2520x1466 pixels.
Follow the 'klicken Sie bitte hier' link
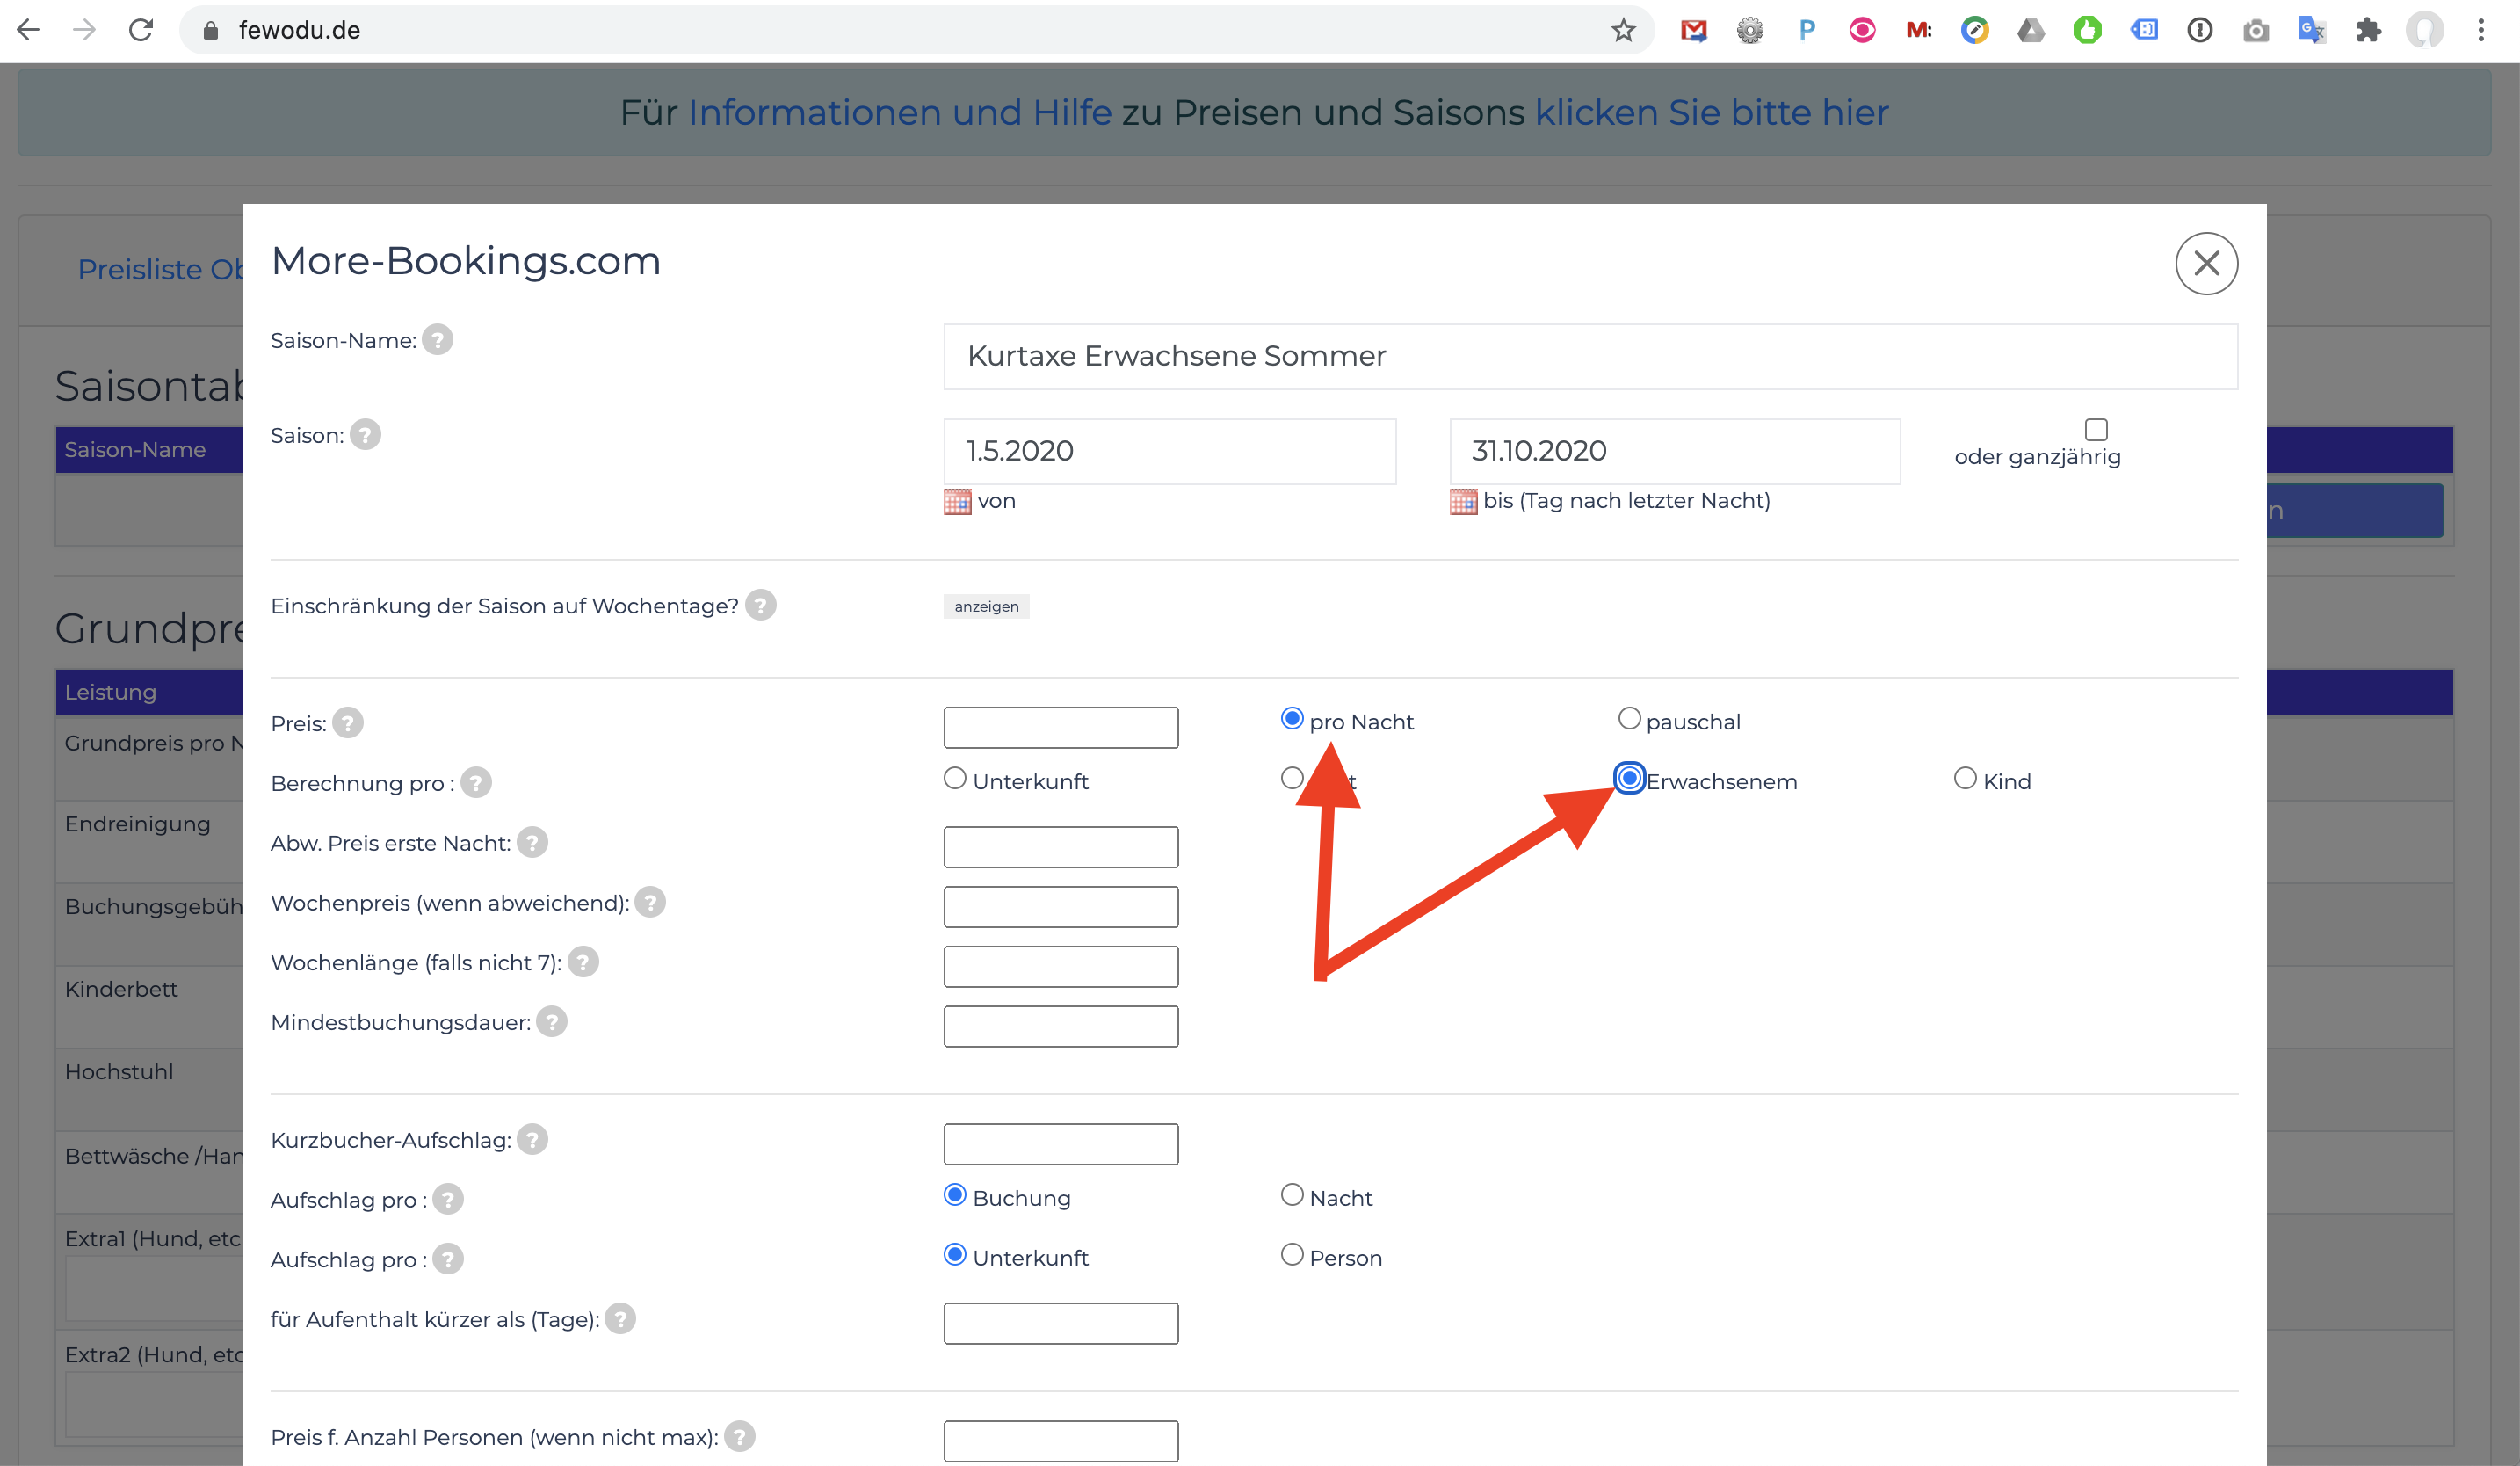point(1711,113)
